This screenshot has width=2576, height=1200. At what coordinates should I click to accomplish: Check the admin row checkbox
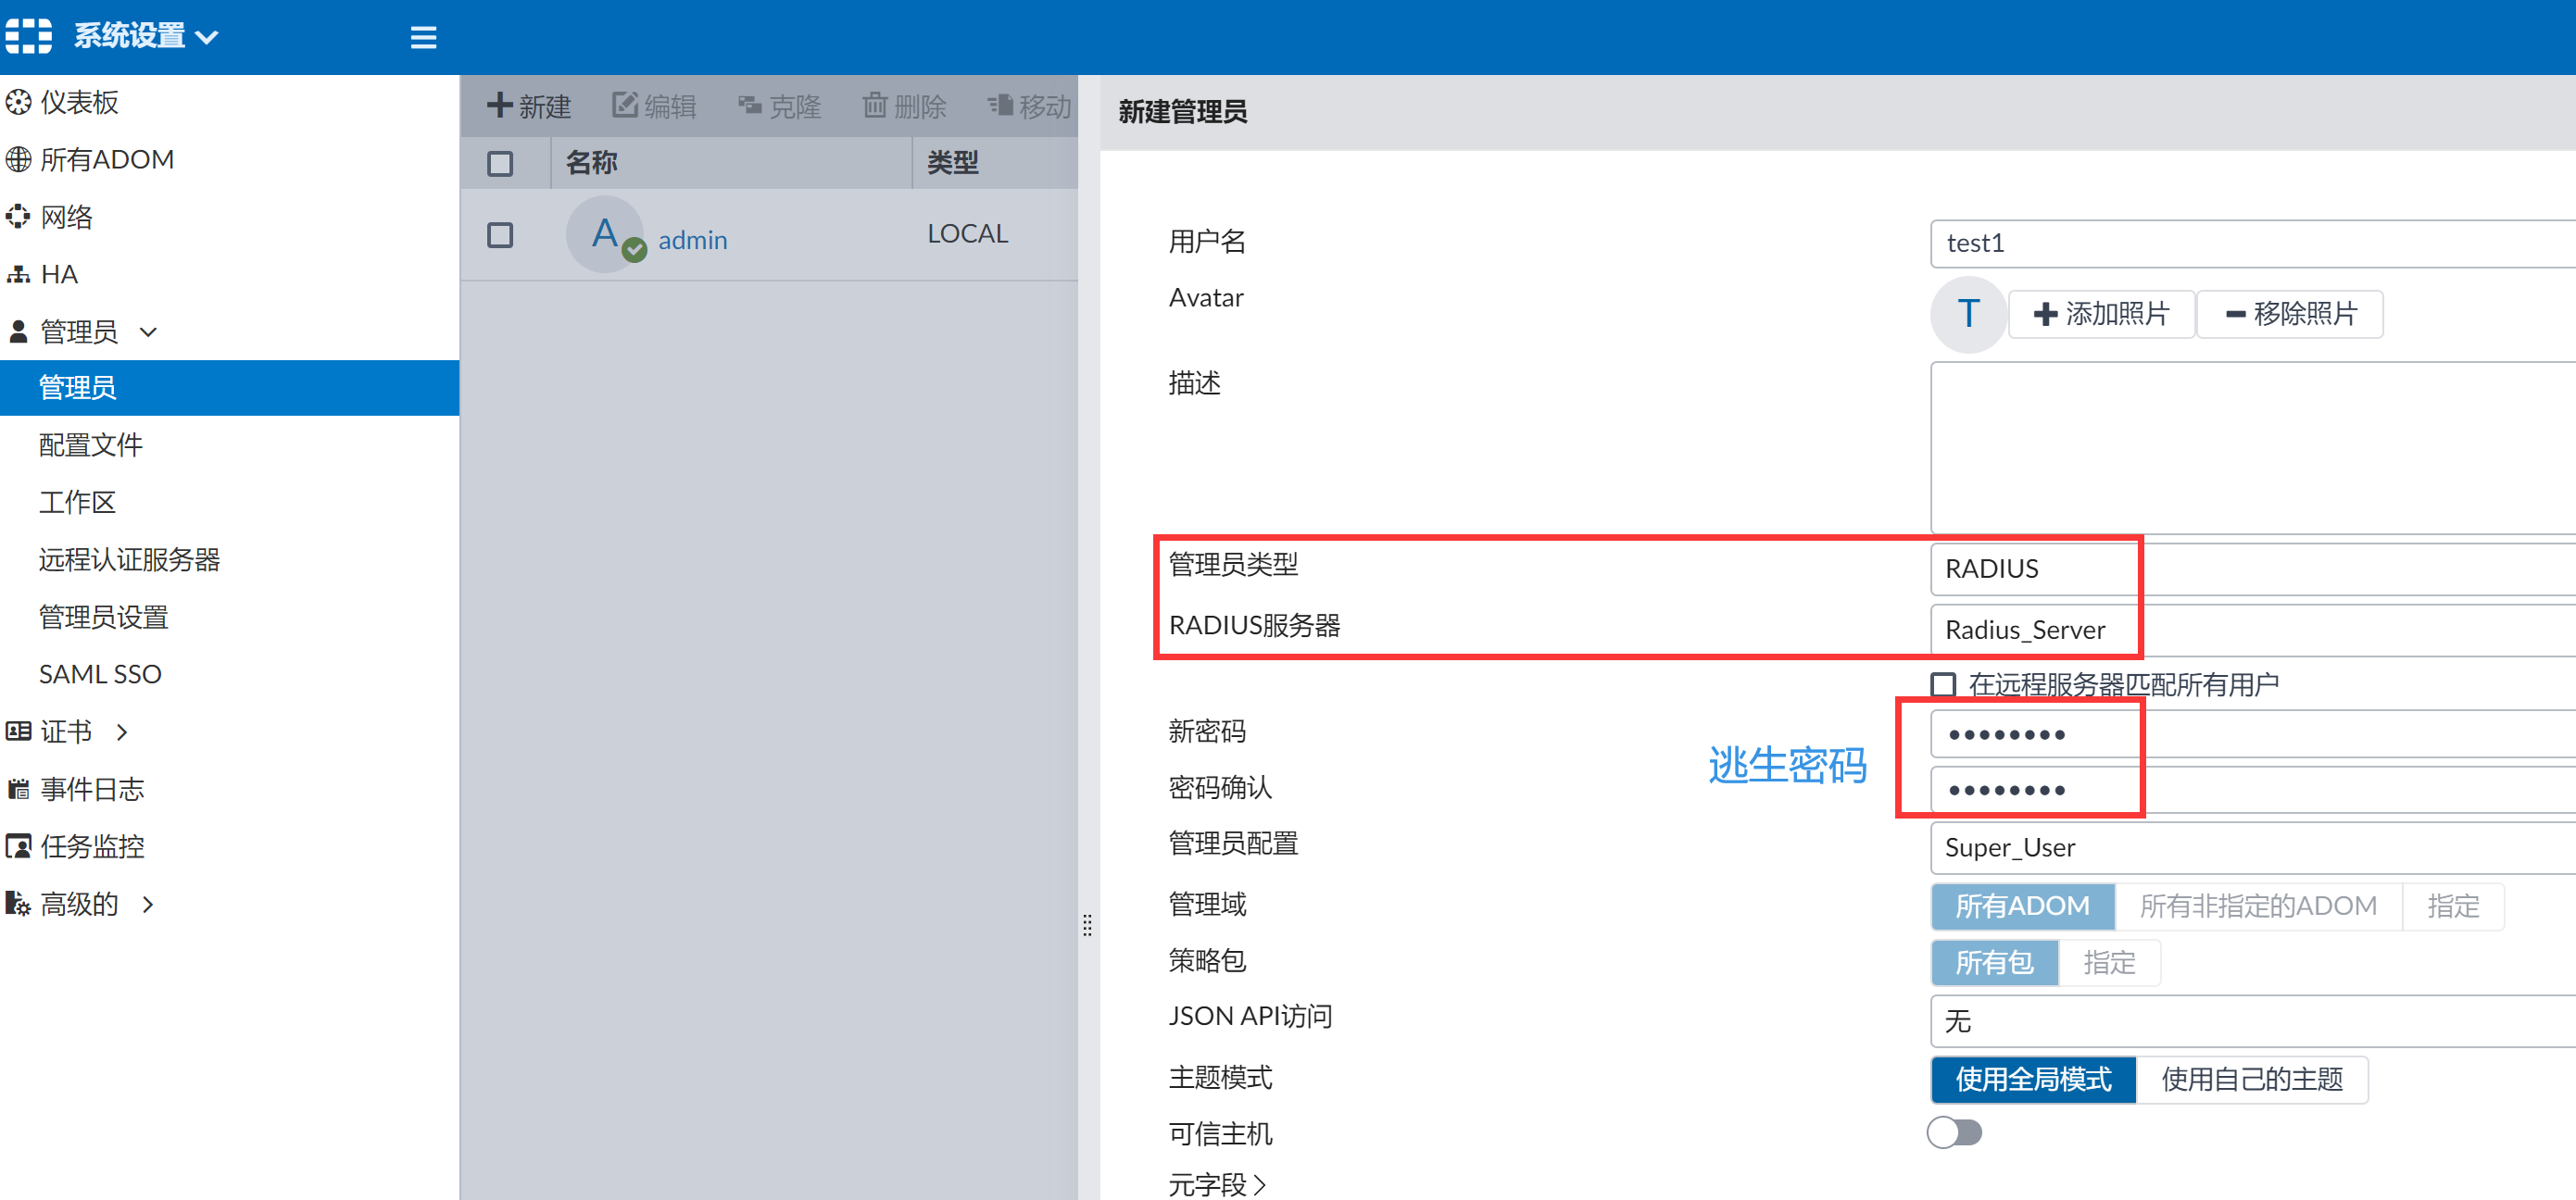500,236
